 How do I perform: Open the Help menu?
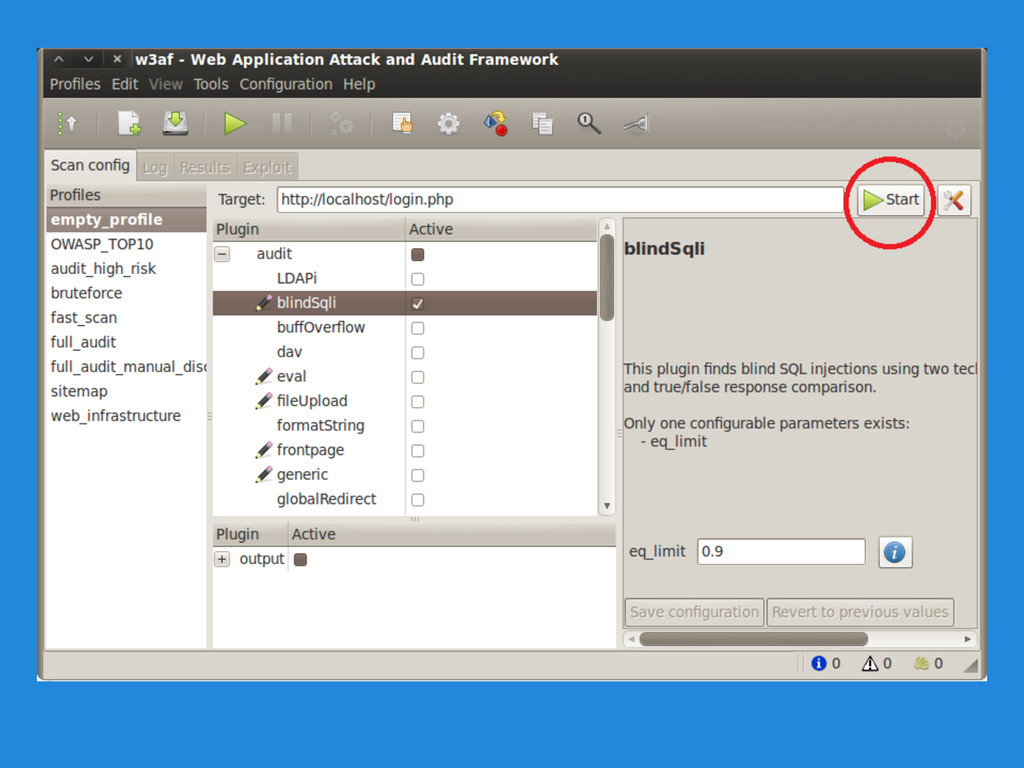[x=359, y=84]
